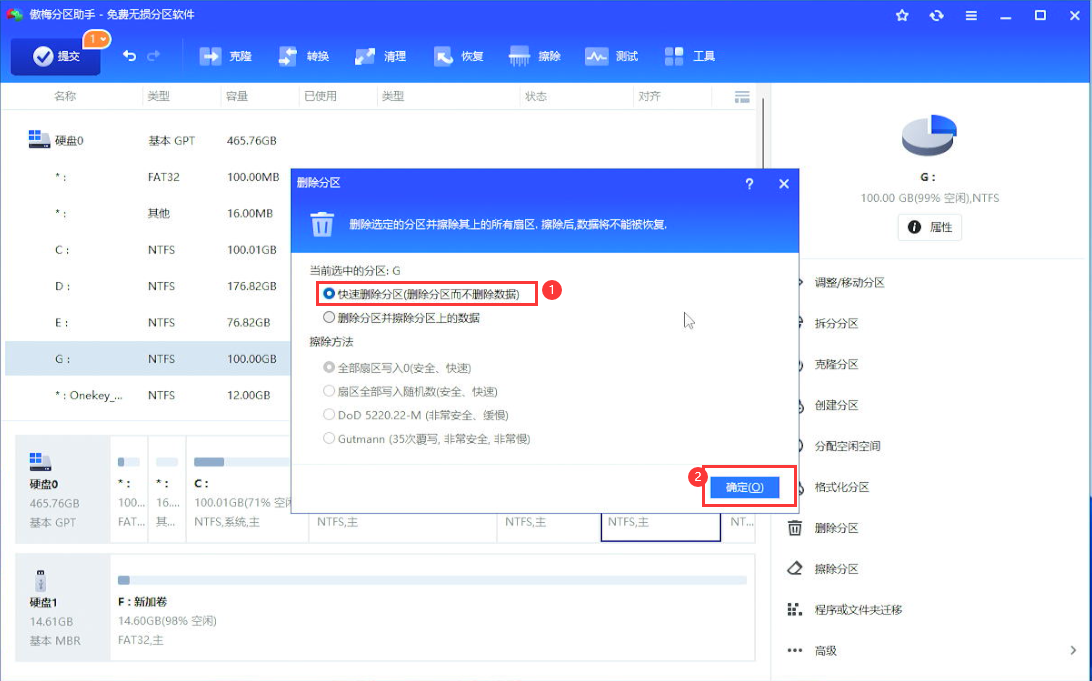Confirm with the 确定(O) button
1092x681 pixels.
coord(744,487)
